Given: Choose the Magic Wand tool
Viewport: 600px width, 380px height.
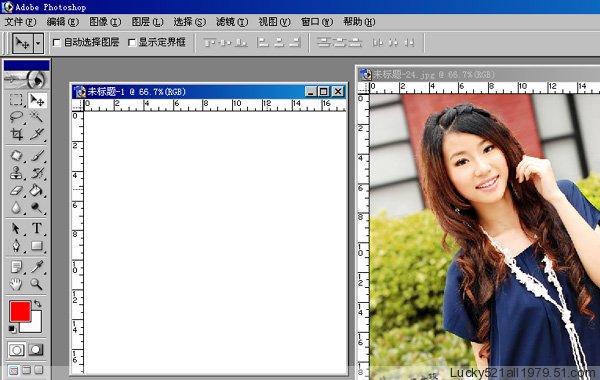Looking at the screenshot, I should pyautogui.click(x=37, y=117).
